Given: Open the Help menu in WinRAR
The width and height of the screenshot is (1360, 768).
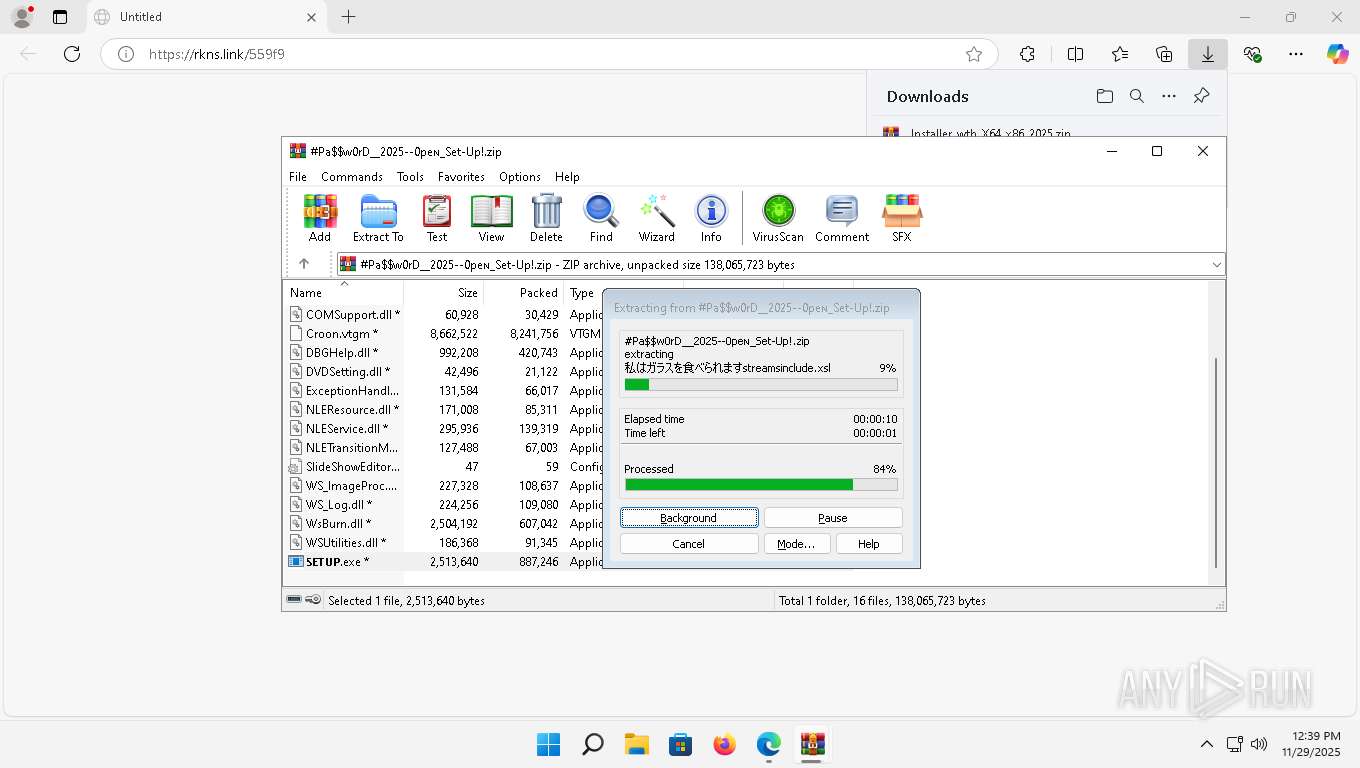Looking at the screenshot, I should pos(567,177).
